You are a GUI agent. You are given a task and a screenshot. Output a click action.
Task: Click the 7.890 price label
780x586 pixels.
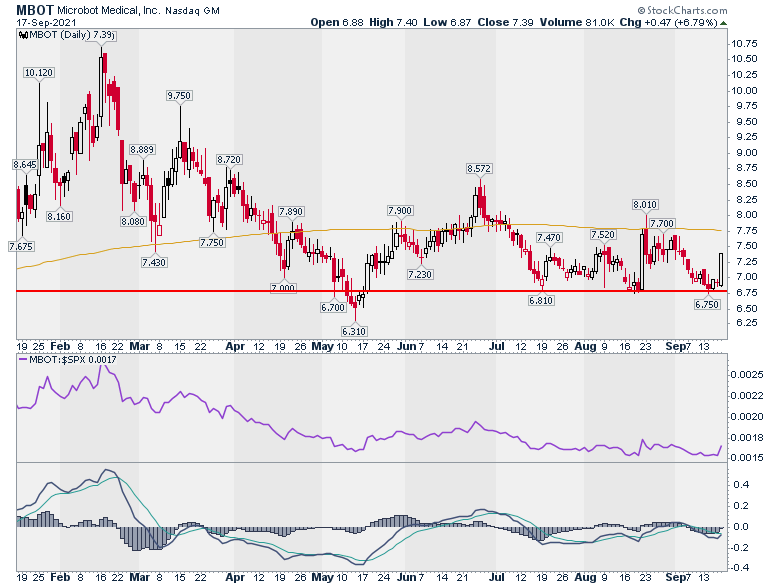click(291, 211)
